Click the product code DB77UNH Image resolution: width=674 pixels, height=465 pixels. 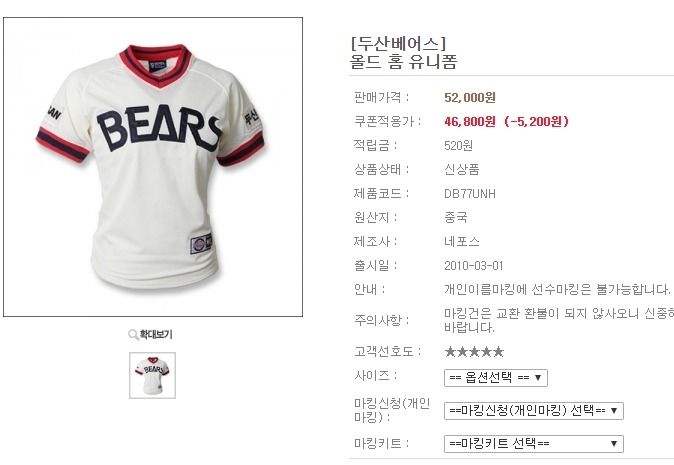pos(470,194)
